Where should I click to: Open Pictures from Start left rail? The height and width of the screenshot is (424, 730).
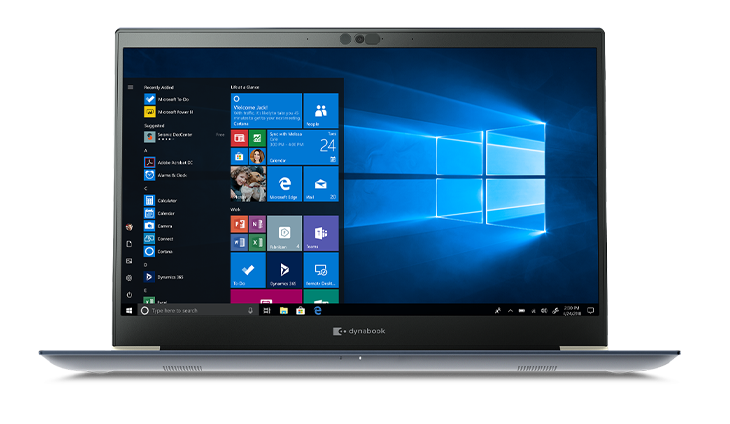[x=129, y=261]
